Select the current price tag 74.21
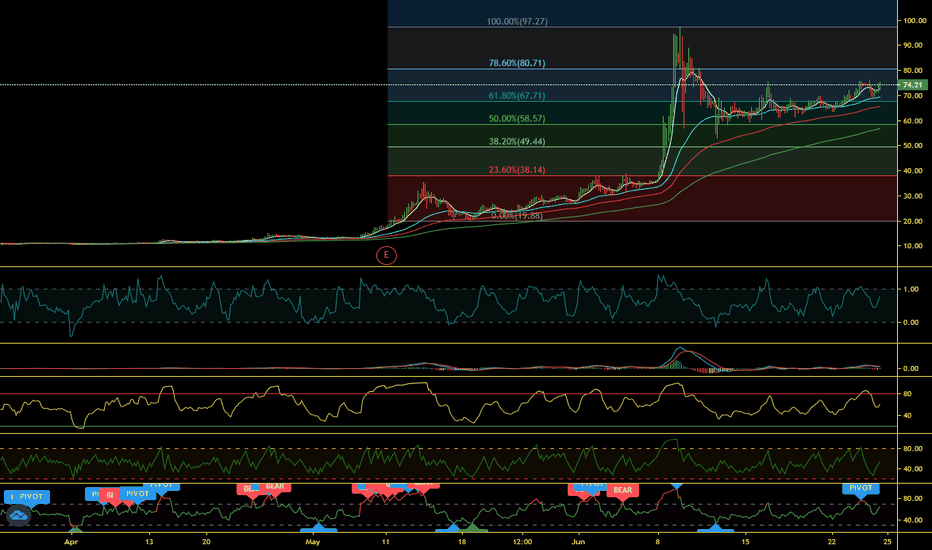Viewport: 932px width, 550px height. tap(912, 85)
